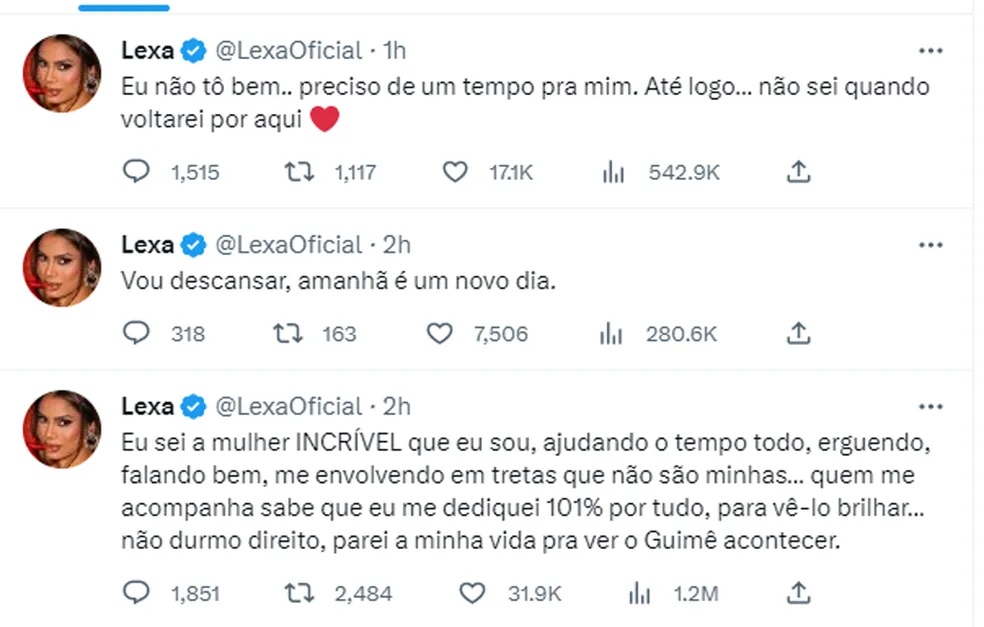Like the 'Eu não tô bem' tweet
The image size is (984, 627).
click(455, 172)
